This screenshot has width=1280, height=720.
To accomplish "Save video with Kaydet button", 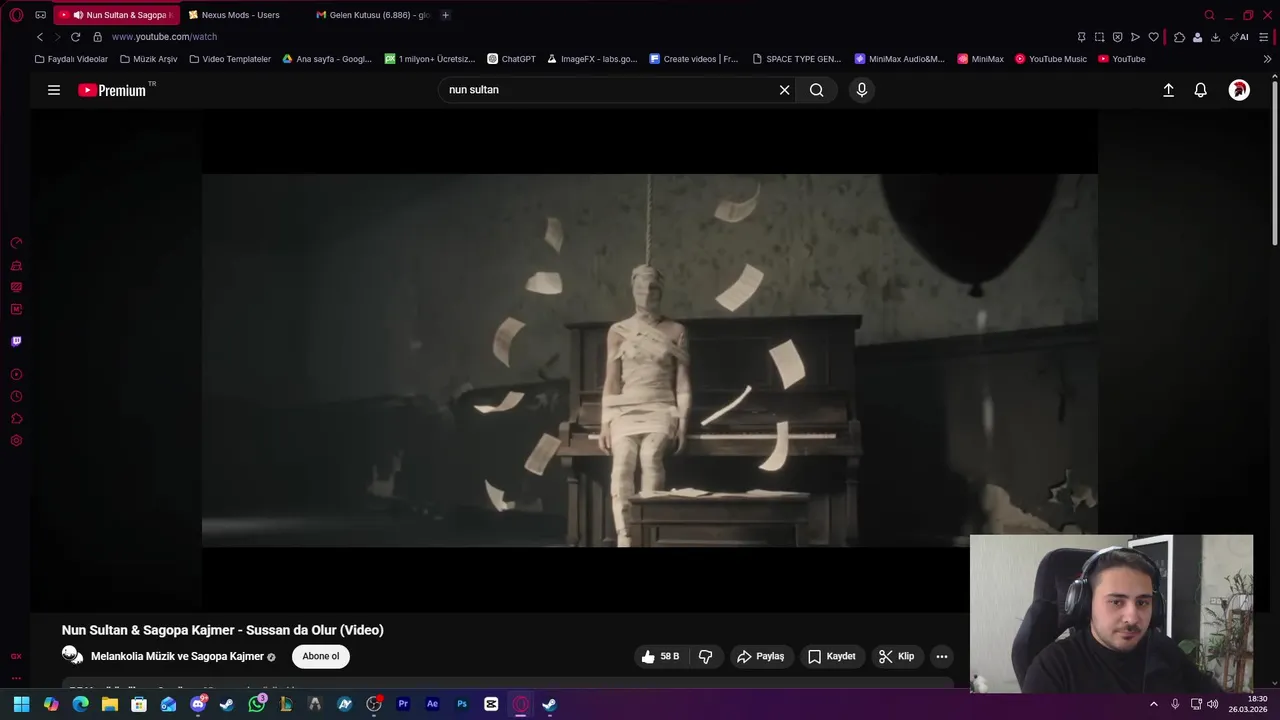I will pyautogui.click(x=832, y=656).
